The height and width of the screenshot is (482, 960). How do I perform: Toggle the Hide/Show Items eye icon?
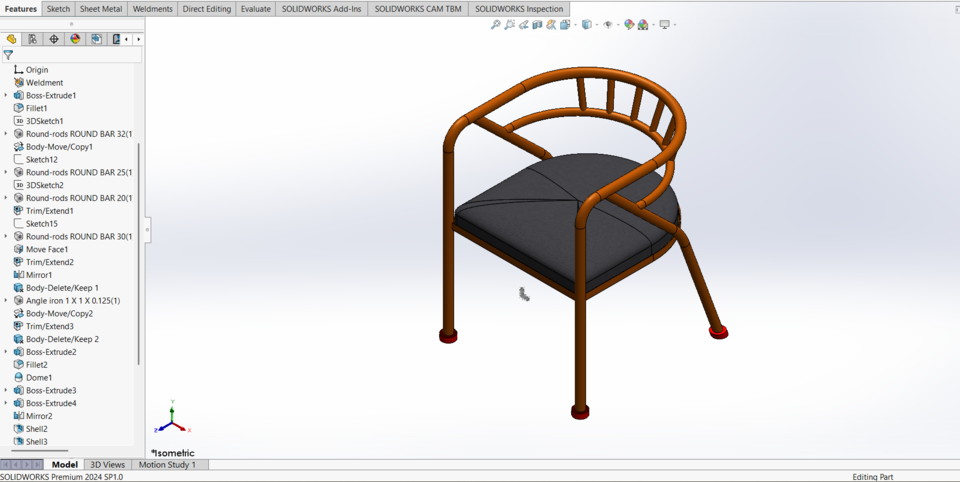coord(607,24)
